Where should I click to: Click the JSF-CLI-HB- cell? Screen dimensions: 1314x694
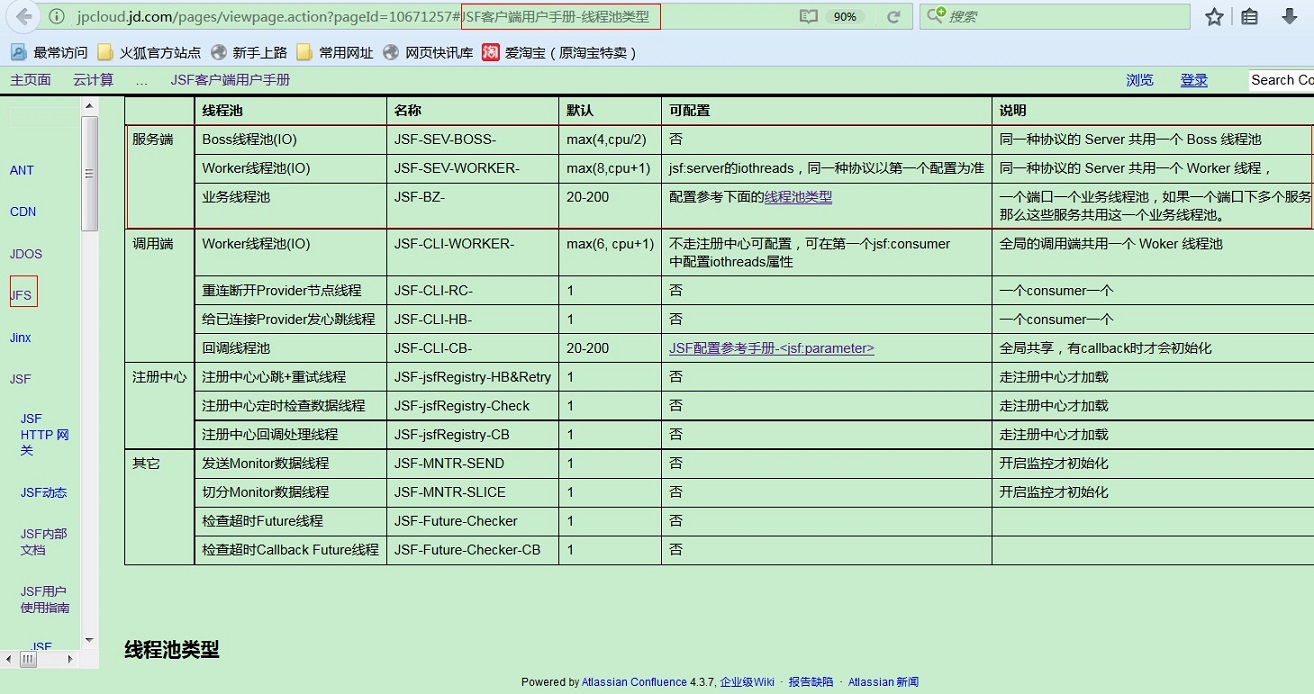[473, 319]
